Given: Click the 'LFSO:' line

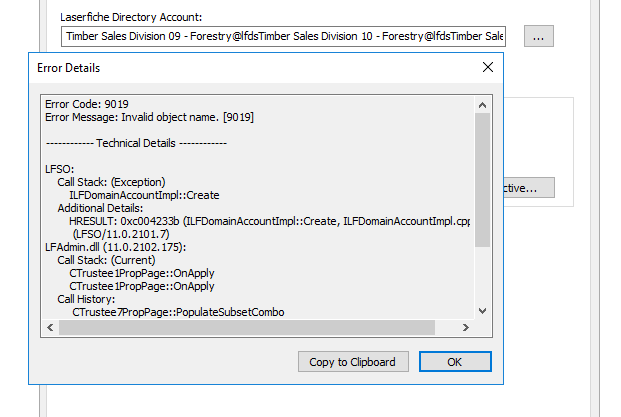Looking at the screenshot, I should [x=59, y=169].
